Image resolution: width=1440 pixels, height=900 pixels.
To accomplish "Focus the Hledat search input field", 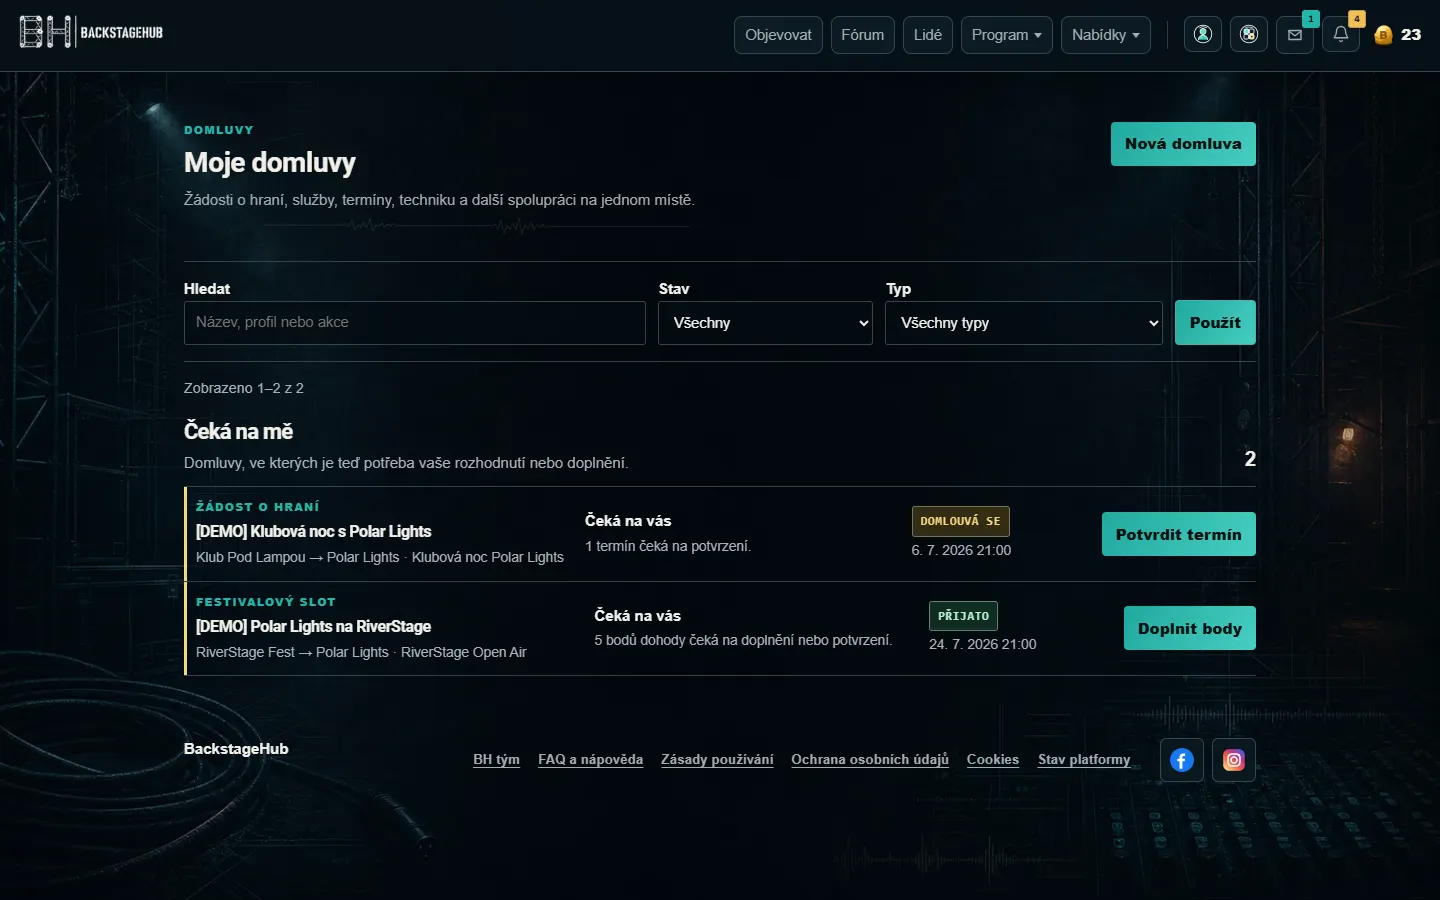I will [415, 323].
